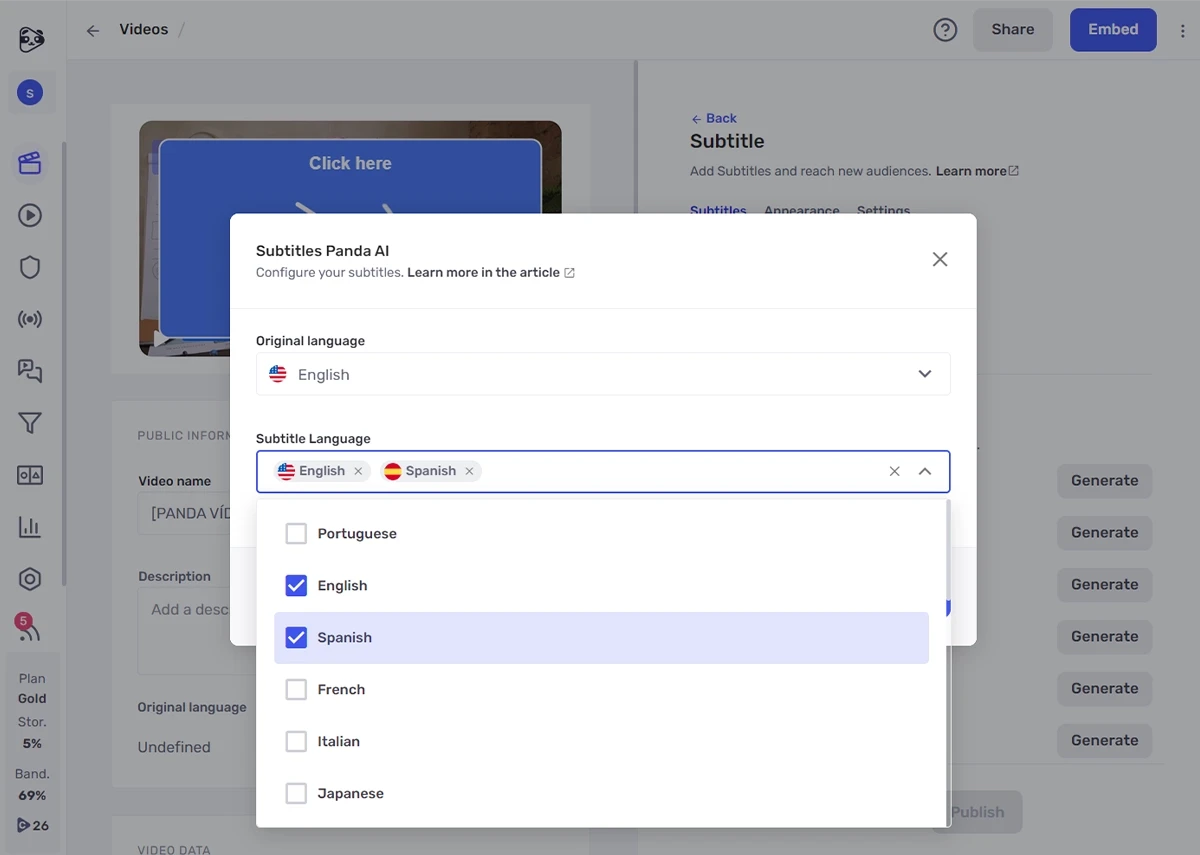Switch to the Settings tab

coord(884,211)
